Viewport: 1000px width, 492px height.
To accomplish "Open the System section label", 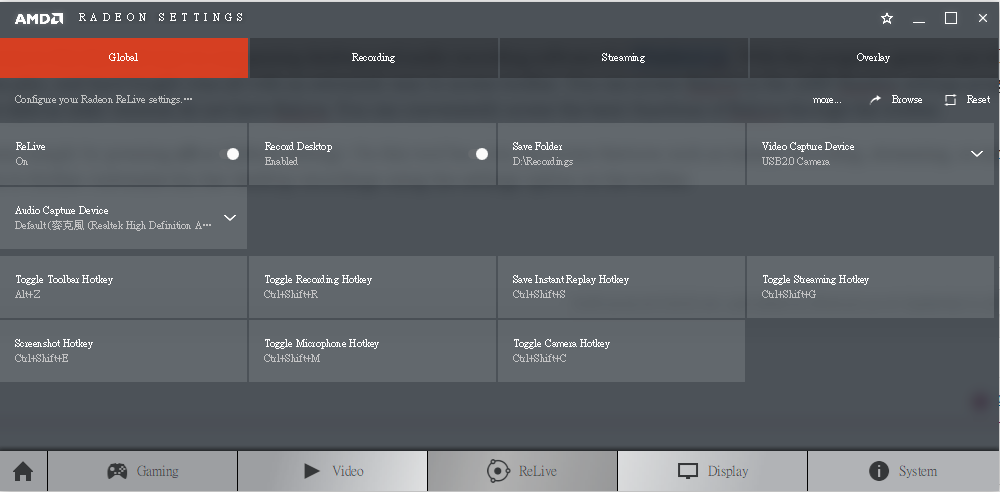I will [x=918, y=472].
